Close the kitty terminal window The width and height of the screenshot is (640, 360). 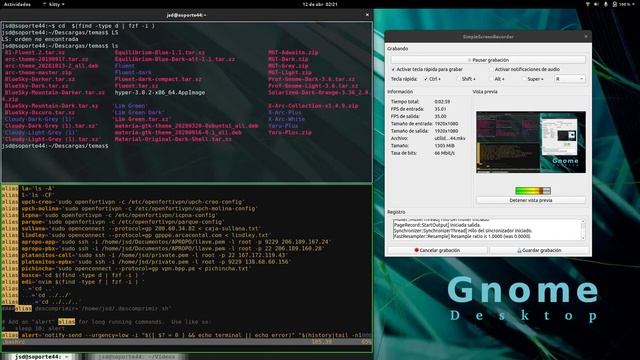point(367,15)
